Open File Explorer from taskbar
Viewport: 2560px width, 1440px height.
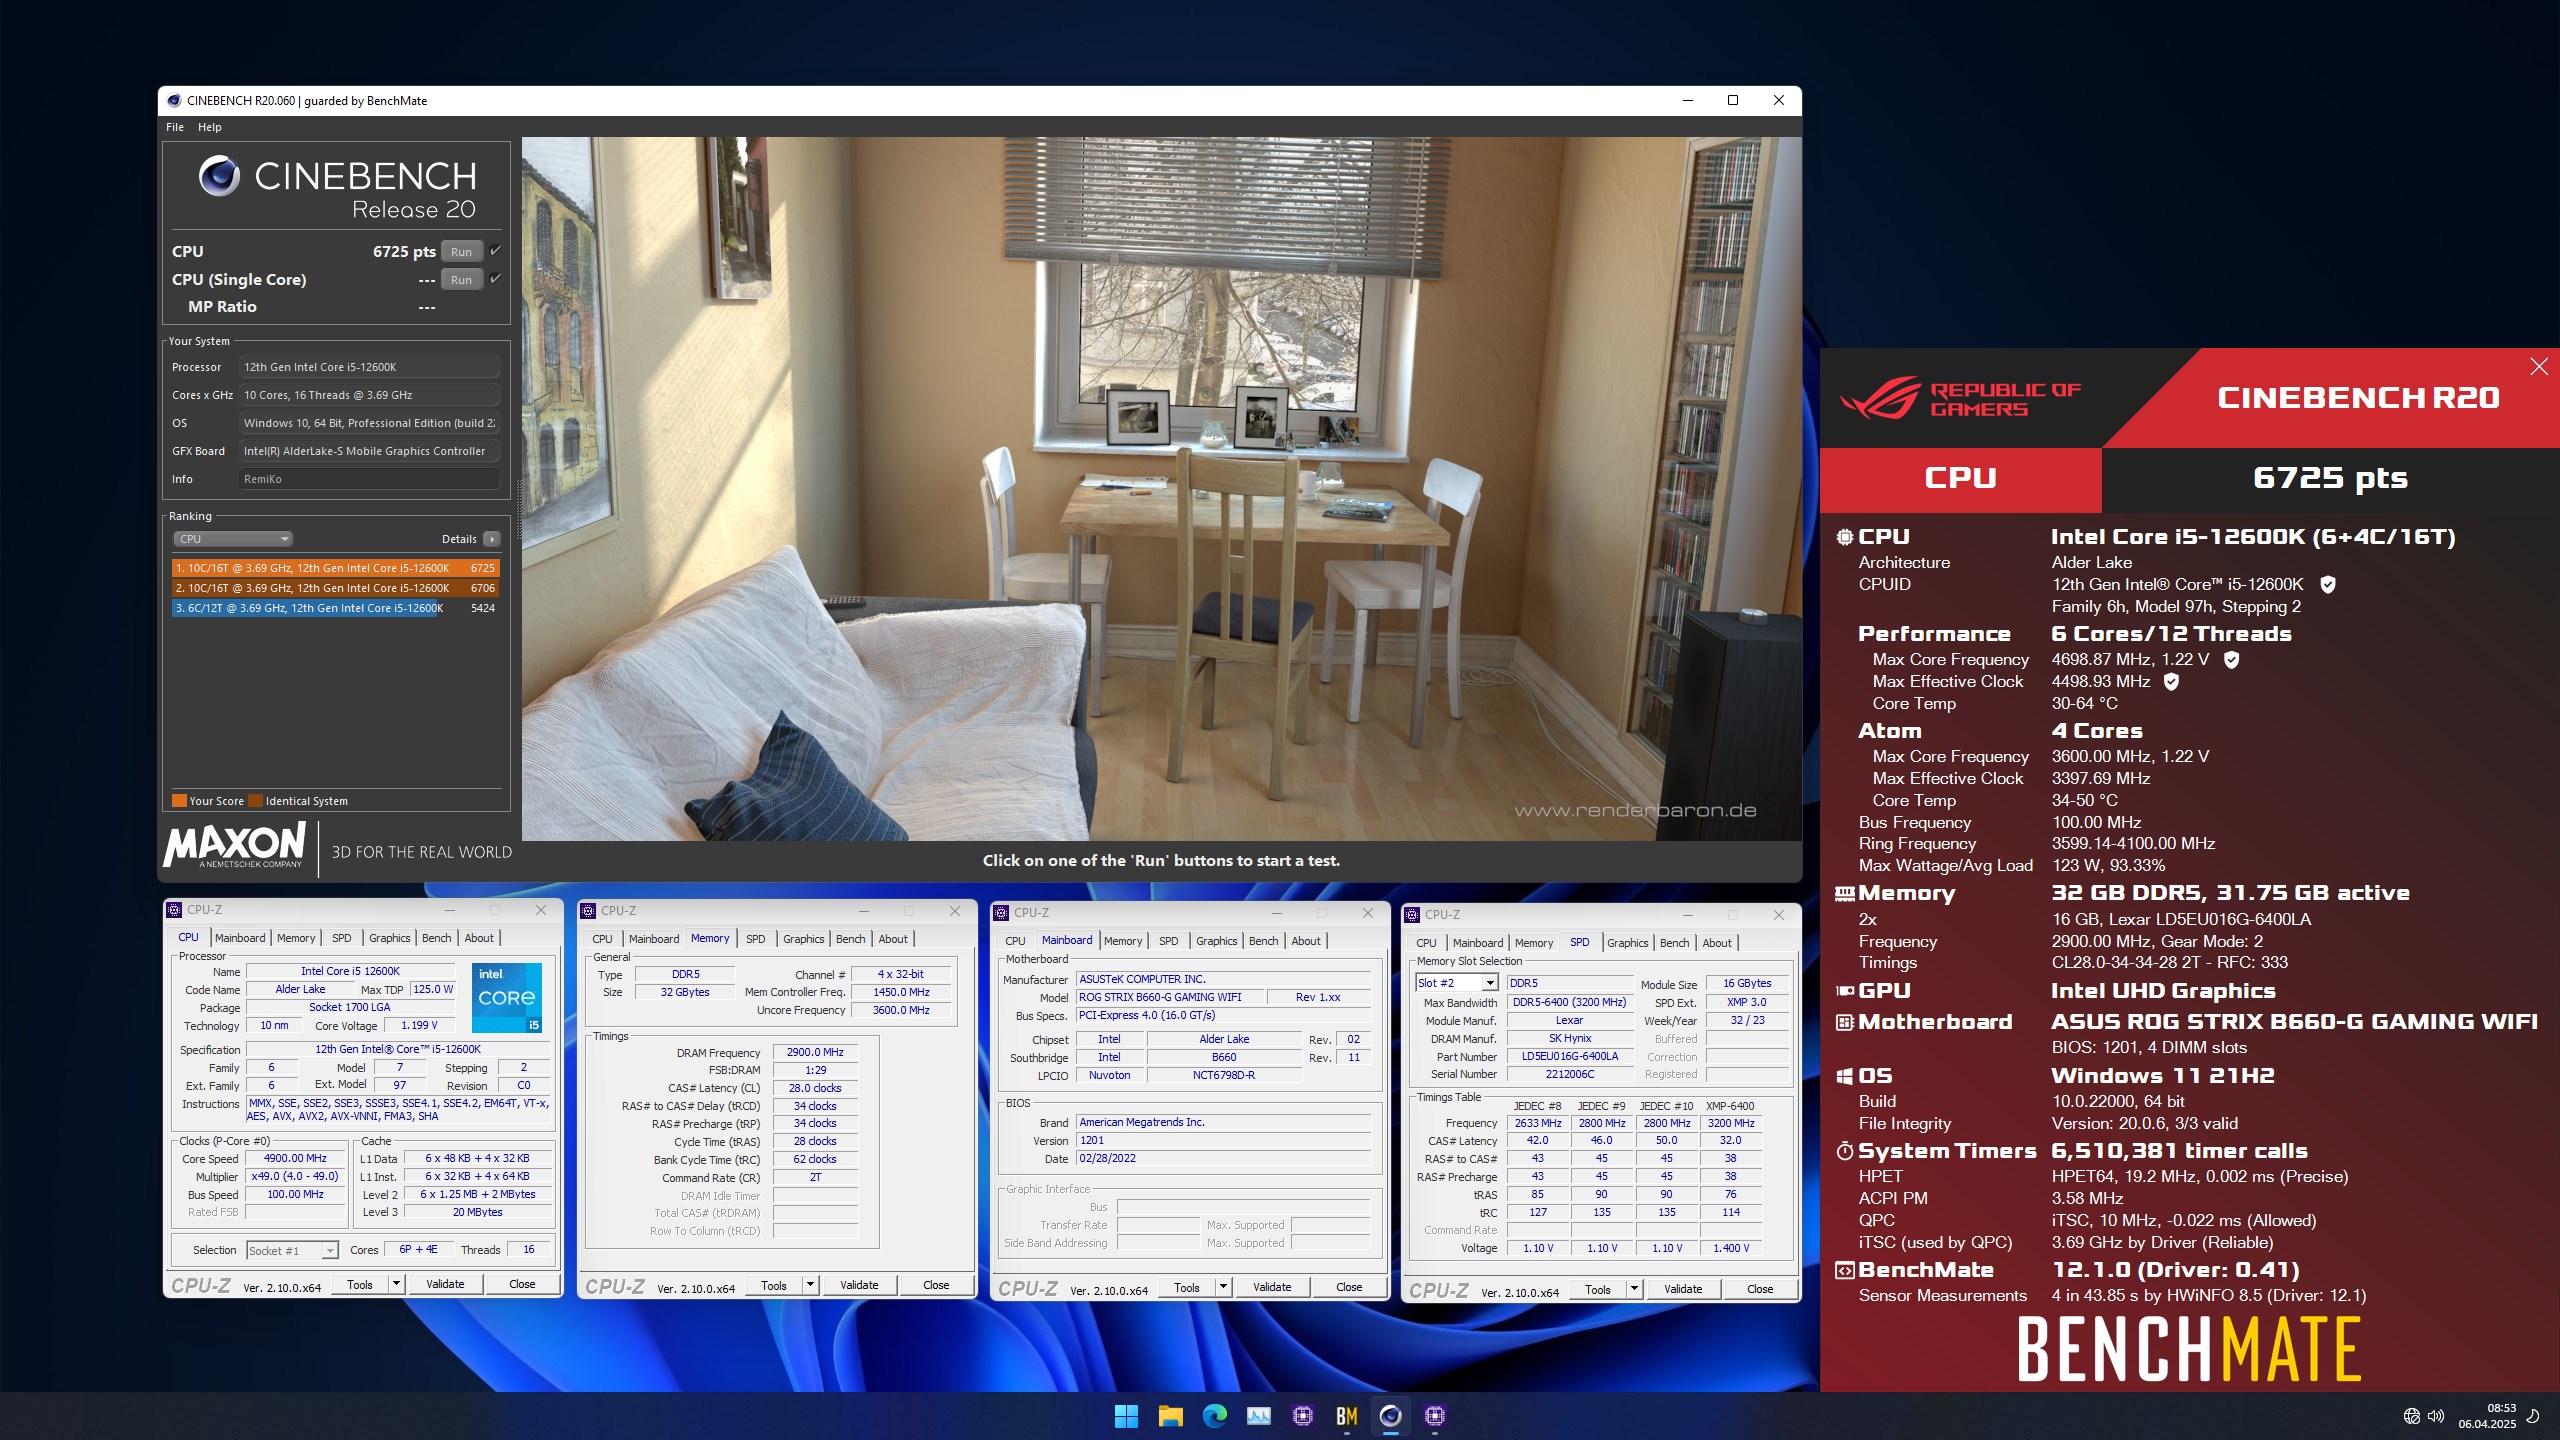[1170, 1416]
